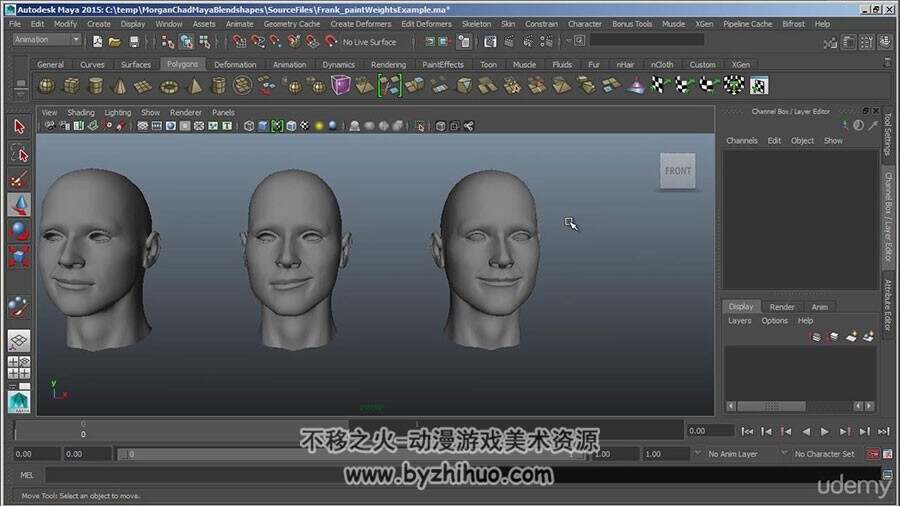Activate the Lasso select tool
The height and width of the screenshot is (506, 900).
pyautogui.click(x=19, y=154)
